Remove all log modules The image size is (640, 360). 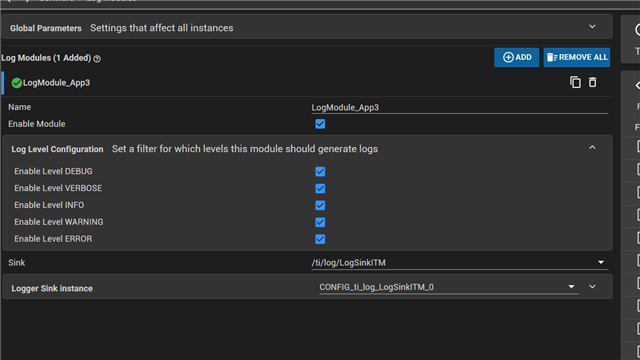tap(576, 57)
